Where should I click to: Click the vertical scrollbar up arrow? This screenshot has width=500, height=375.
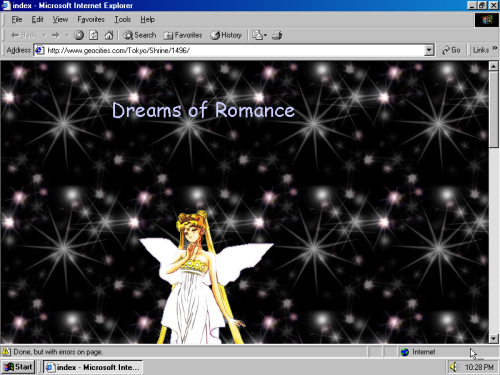[493, 66]
